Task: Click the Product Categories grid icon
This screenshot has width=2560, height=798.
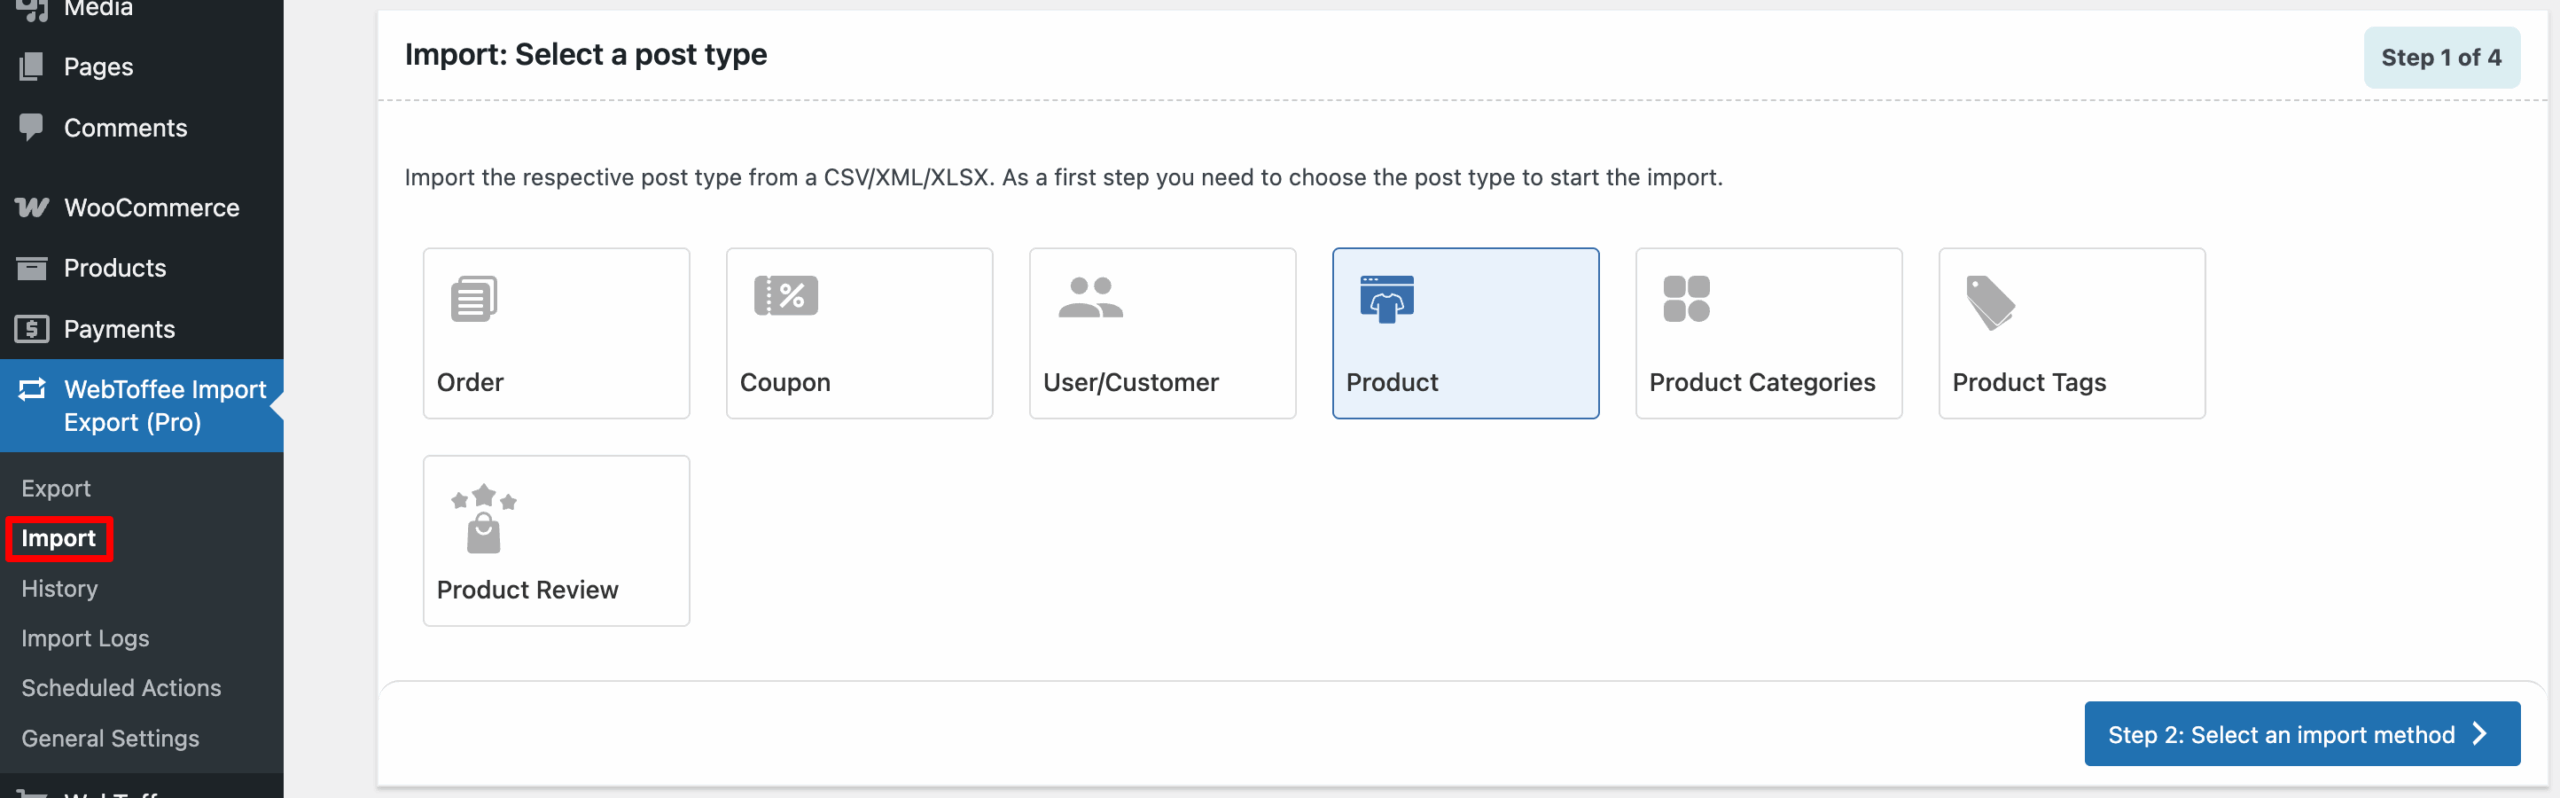Action: [x=1687, y=299]
